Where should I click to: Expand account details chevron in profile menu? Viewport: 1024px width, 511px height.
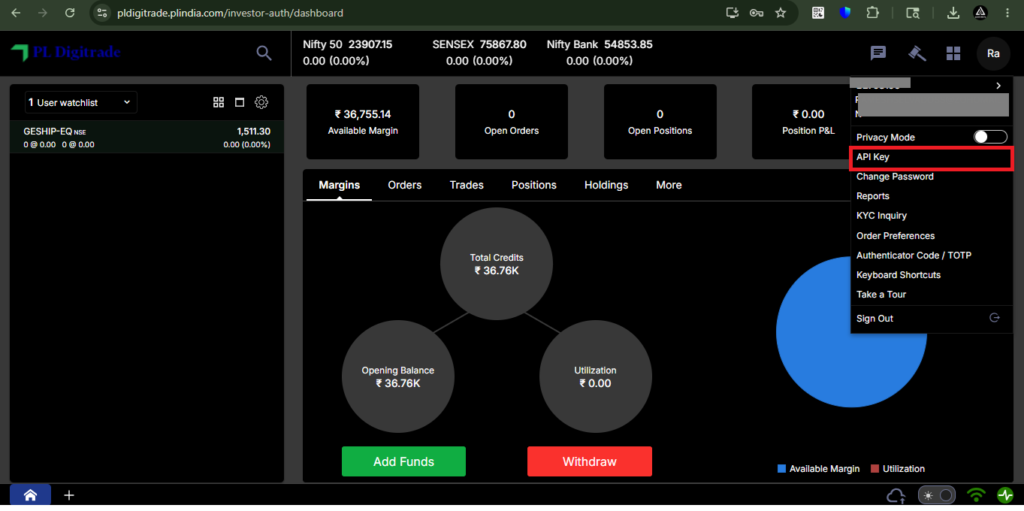999,86
